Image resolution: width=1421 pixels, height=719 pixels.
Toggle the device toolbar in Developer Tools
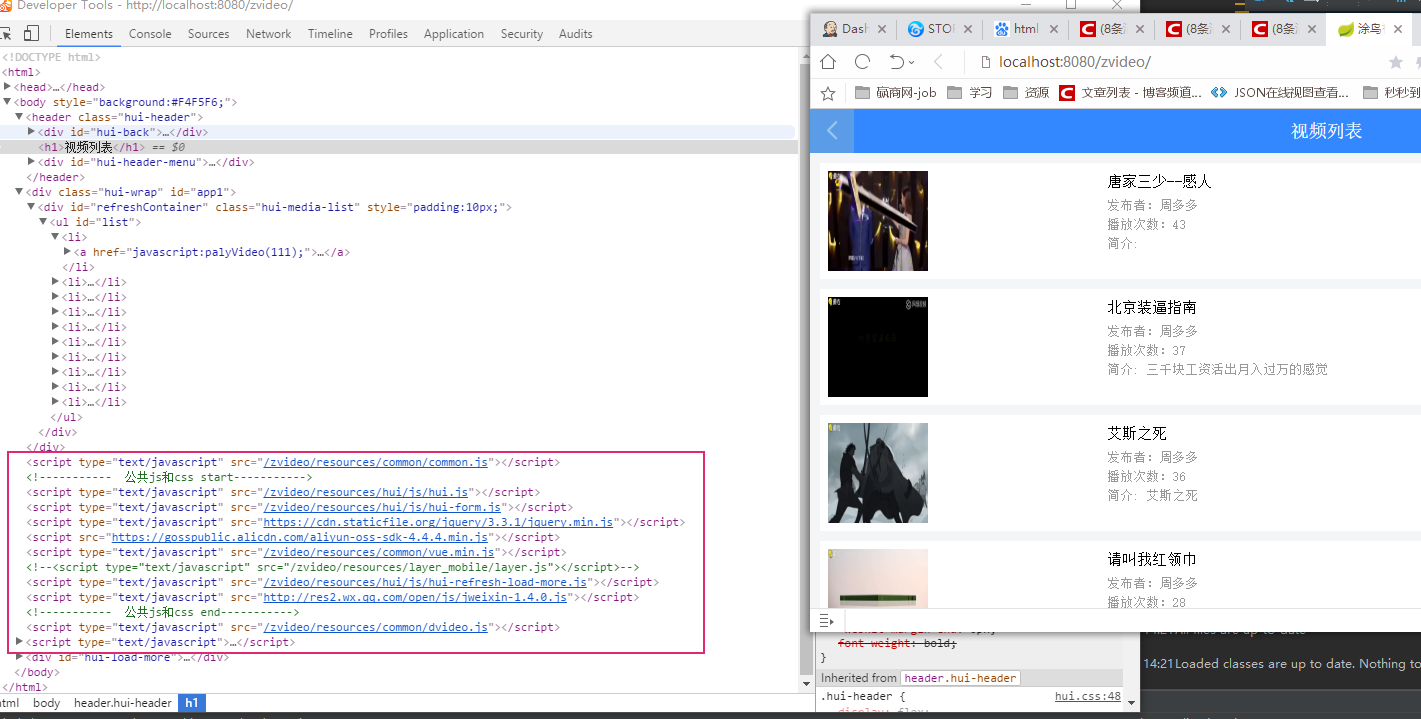click(x=30, y=33)
